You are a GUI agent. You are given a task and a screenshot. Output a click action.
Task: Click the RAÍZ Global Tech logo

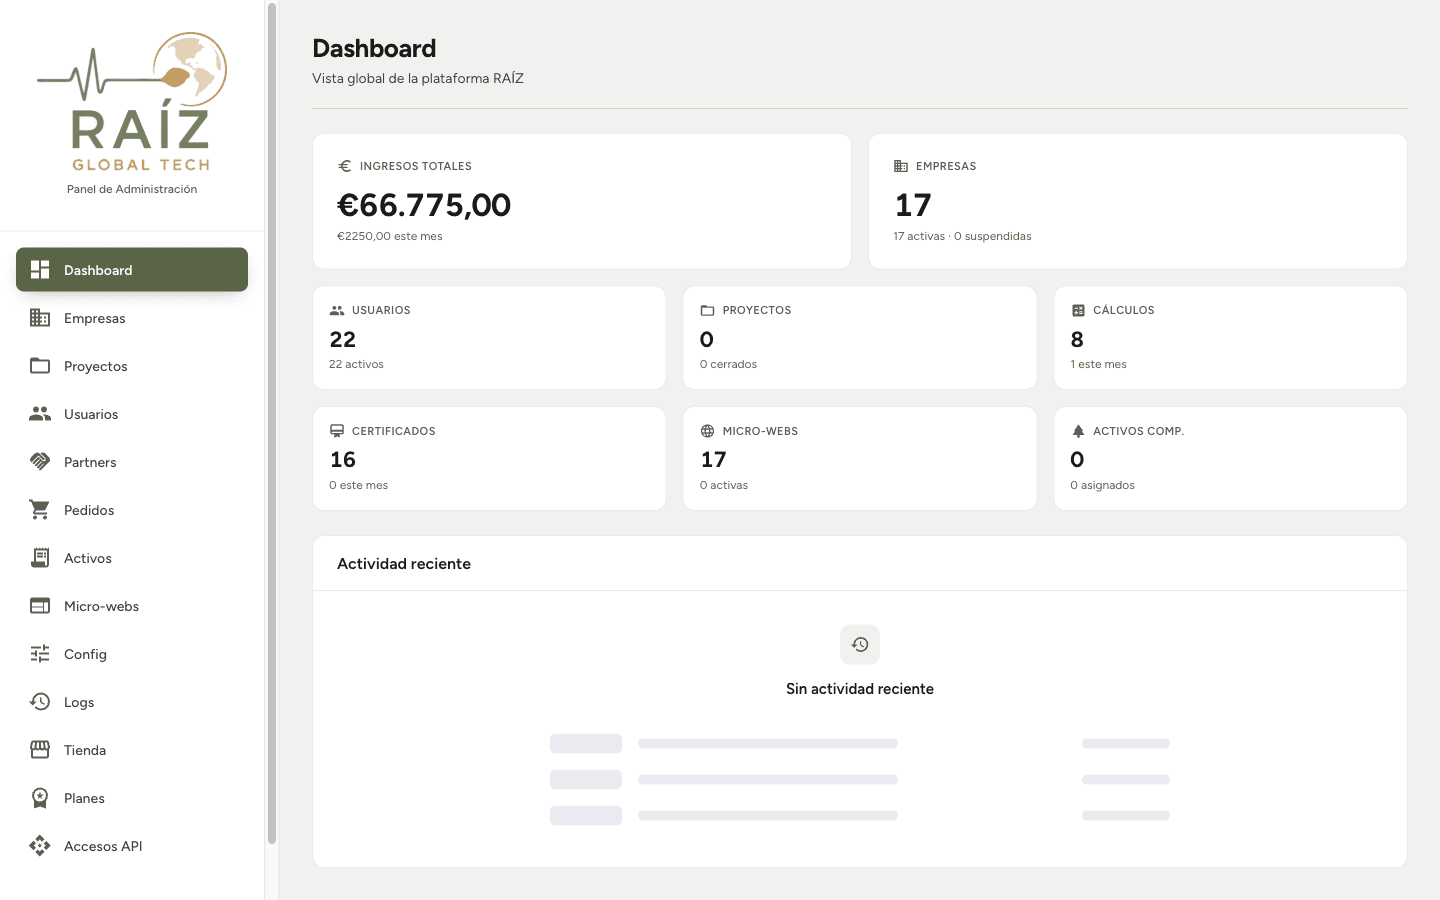132,102
